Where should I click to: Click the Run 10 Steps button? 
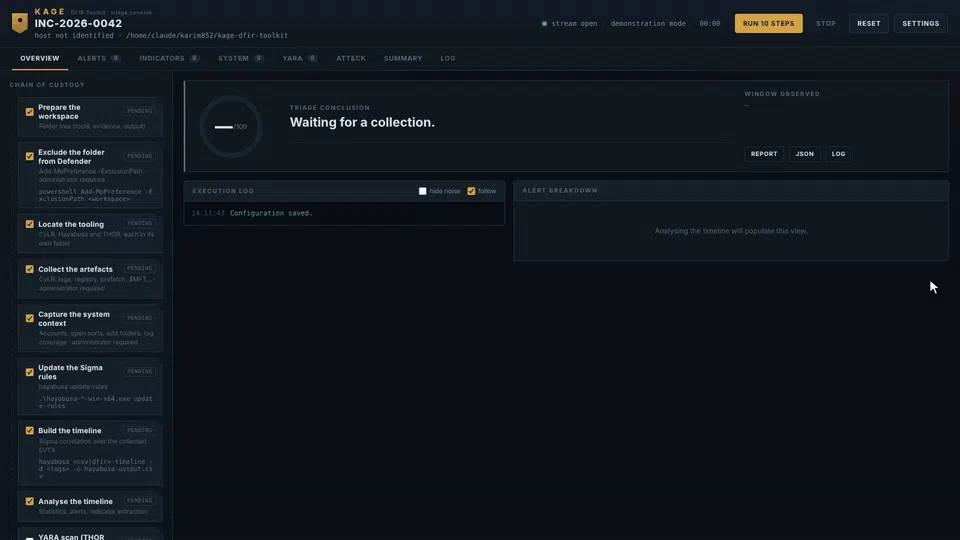pos(768,23)
